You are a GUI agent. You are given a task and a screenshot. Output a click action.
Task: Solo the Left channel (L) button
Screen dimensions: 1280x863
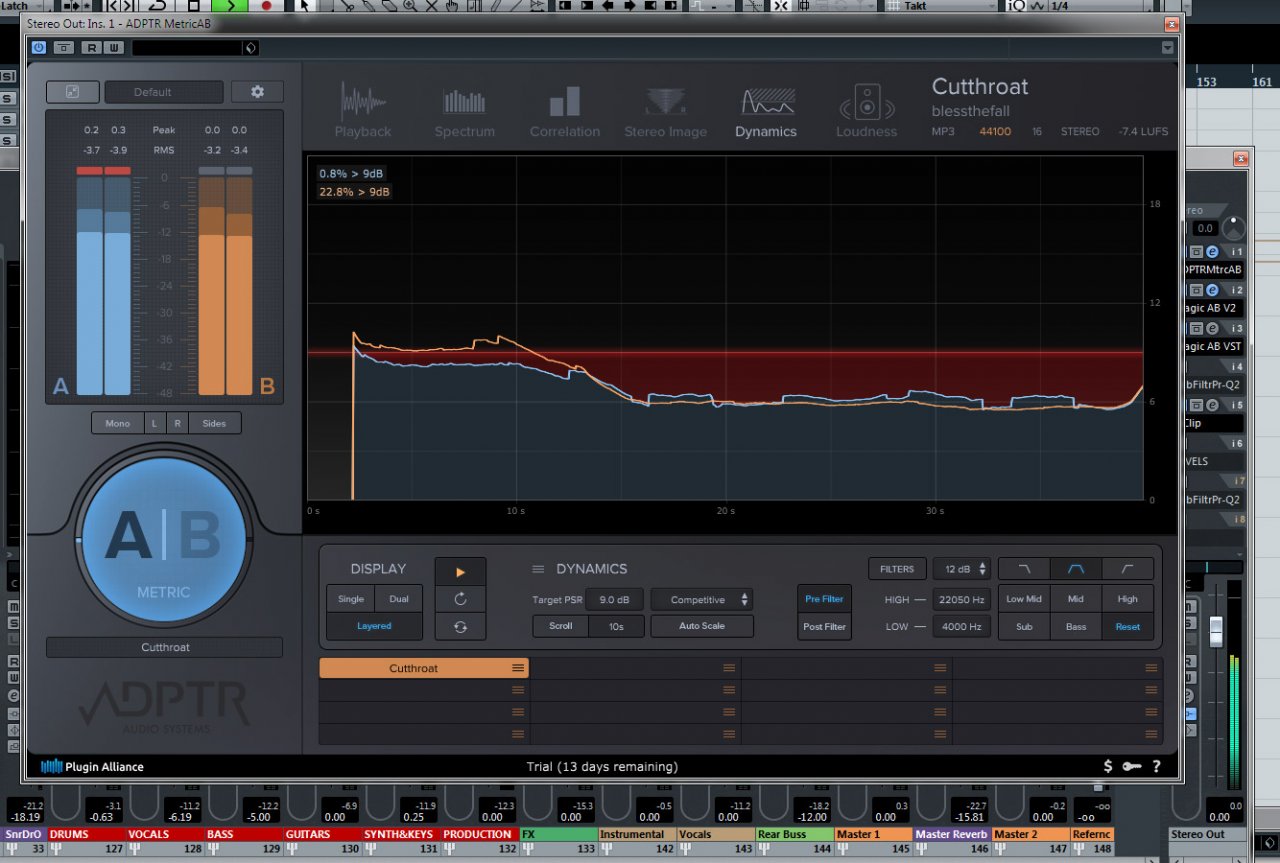[x=154, y=423]
